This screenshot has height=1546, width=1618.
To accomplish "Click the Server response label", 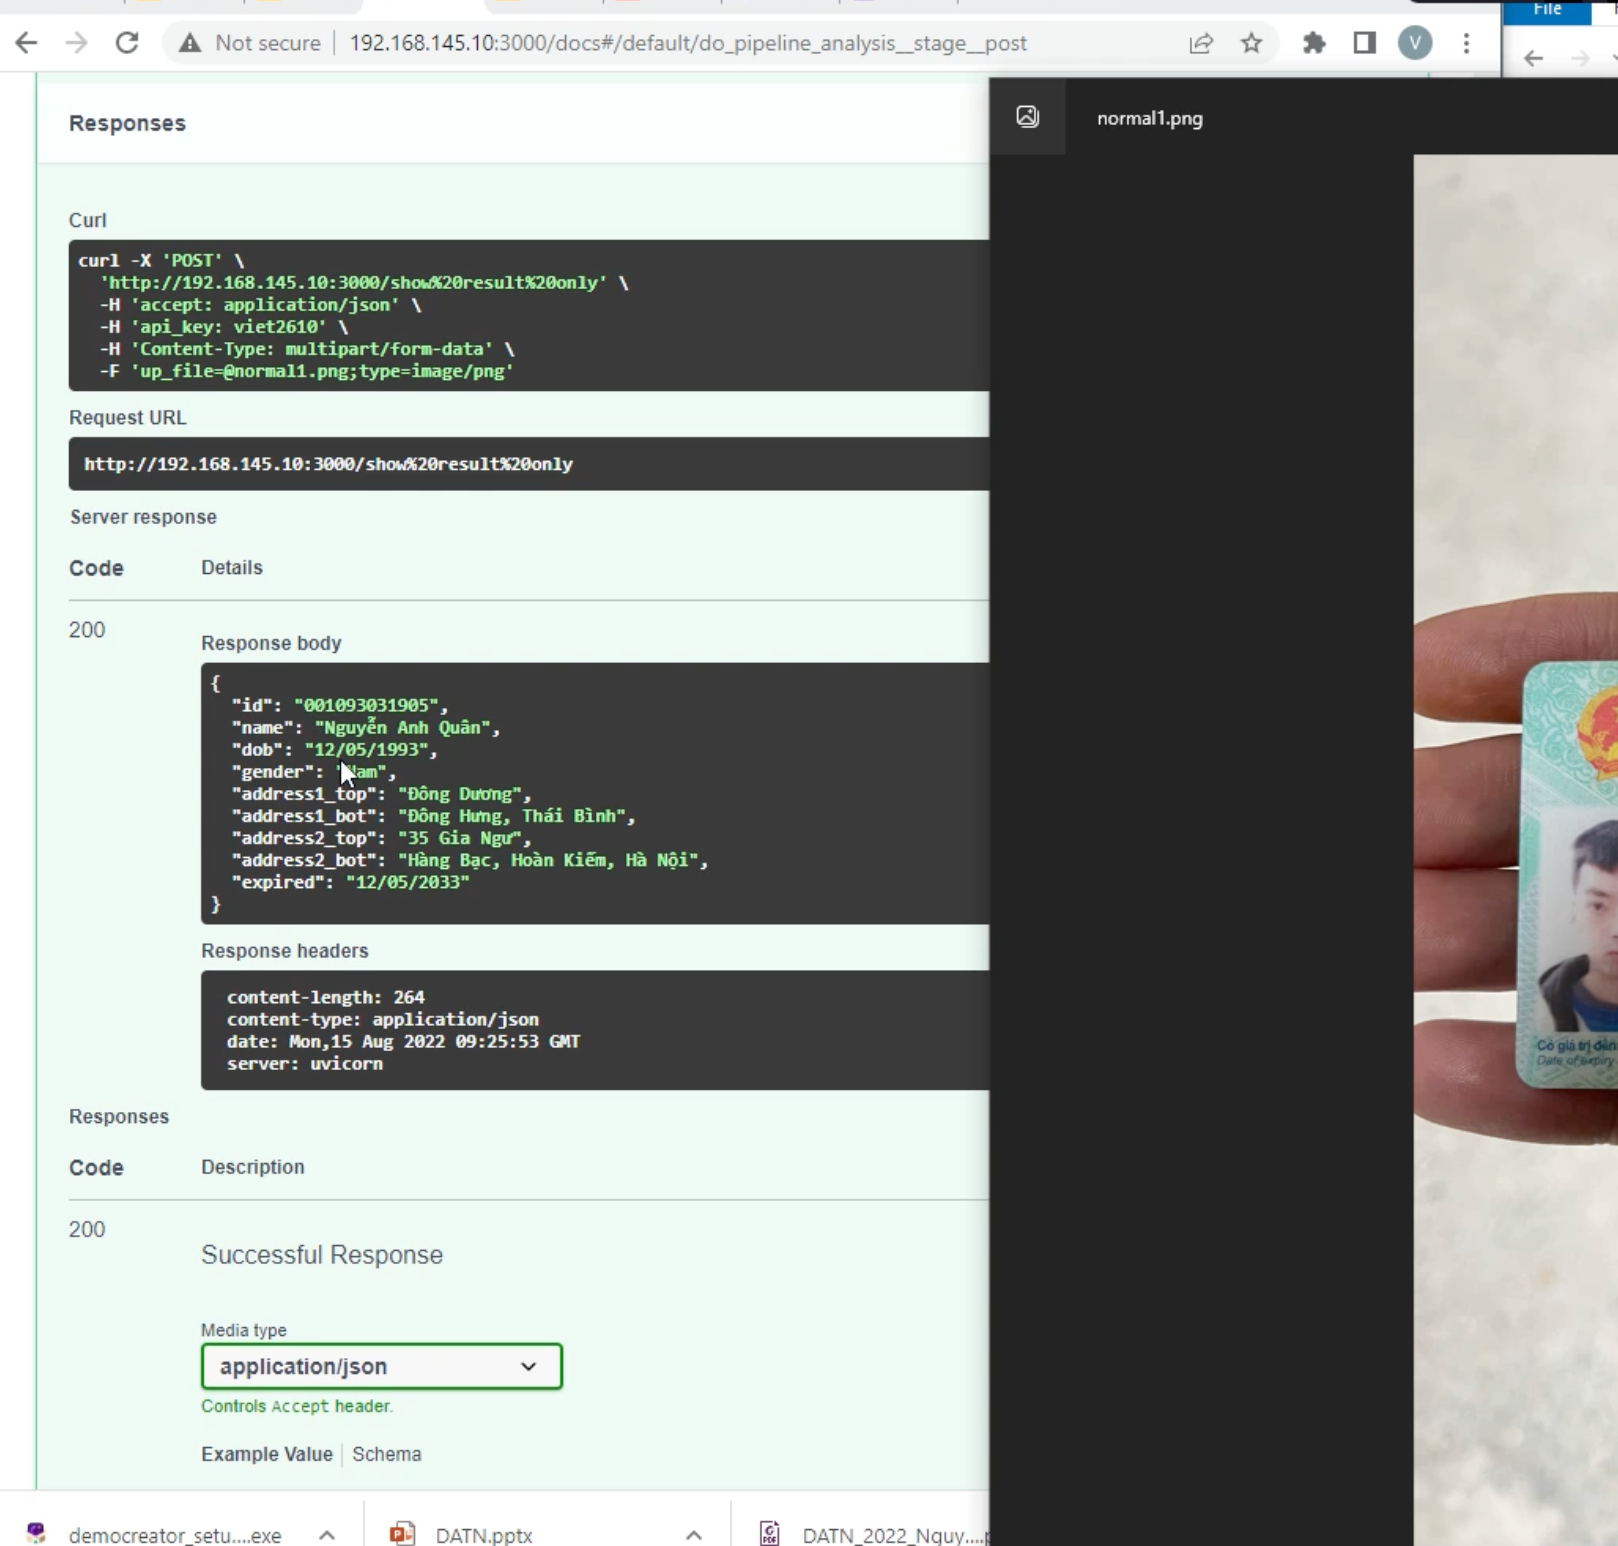I will coord(143,517).
